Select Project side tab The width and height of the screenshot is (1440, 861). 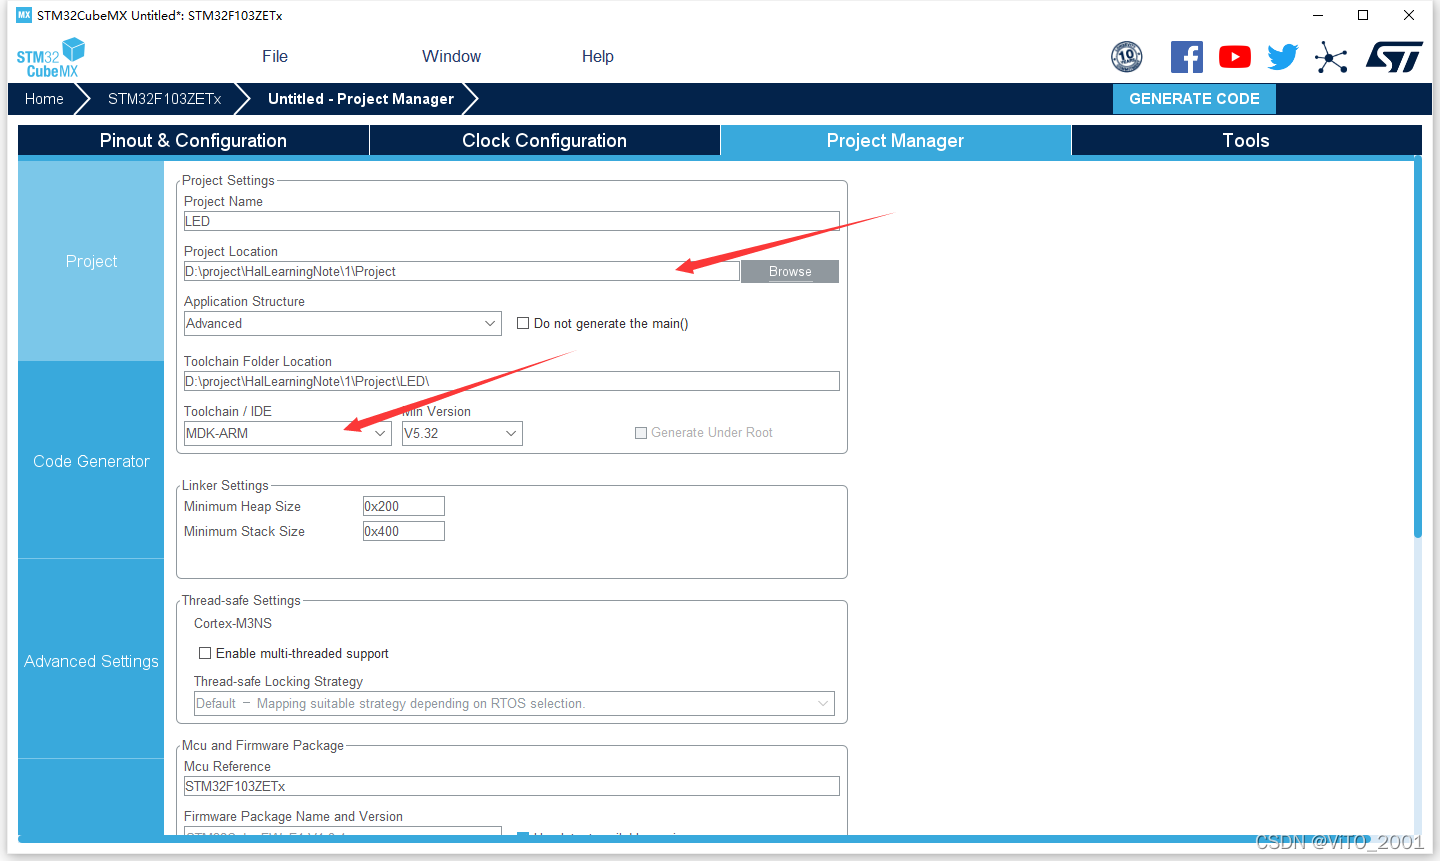91,261
